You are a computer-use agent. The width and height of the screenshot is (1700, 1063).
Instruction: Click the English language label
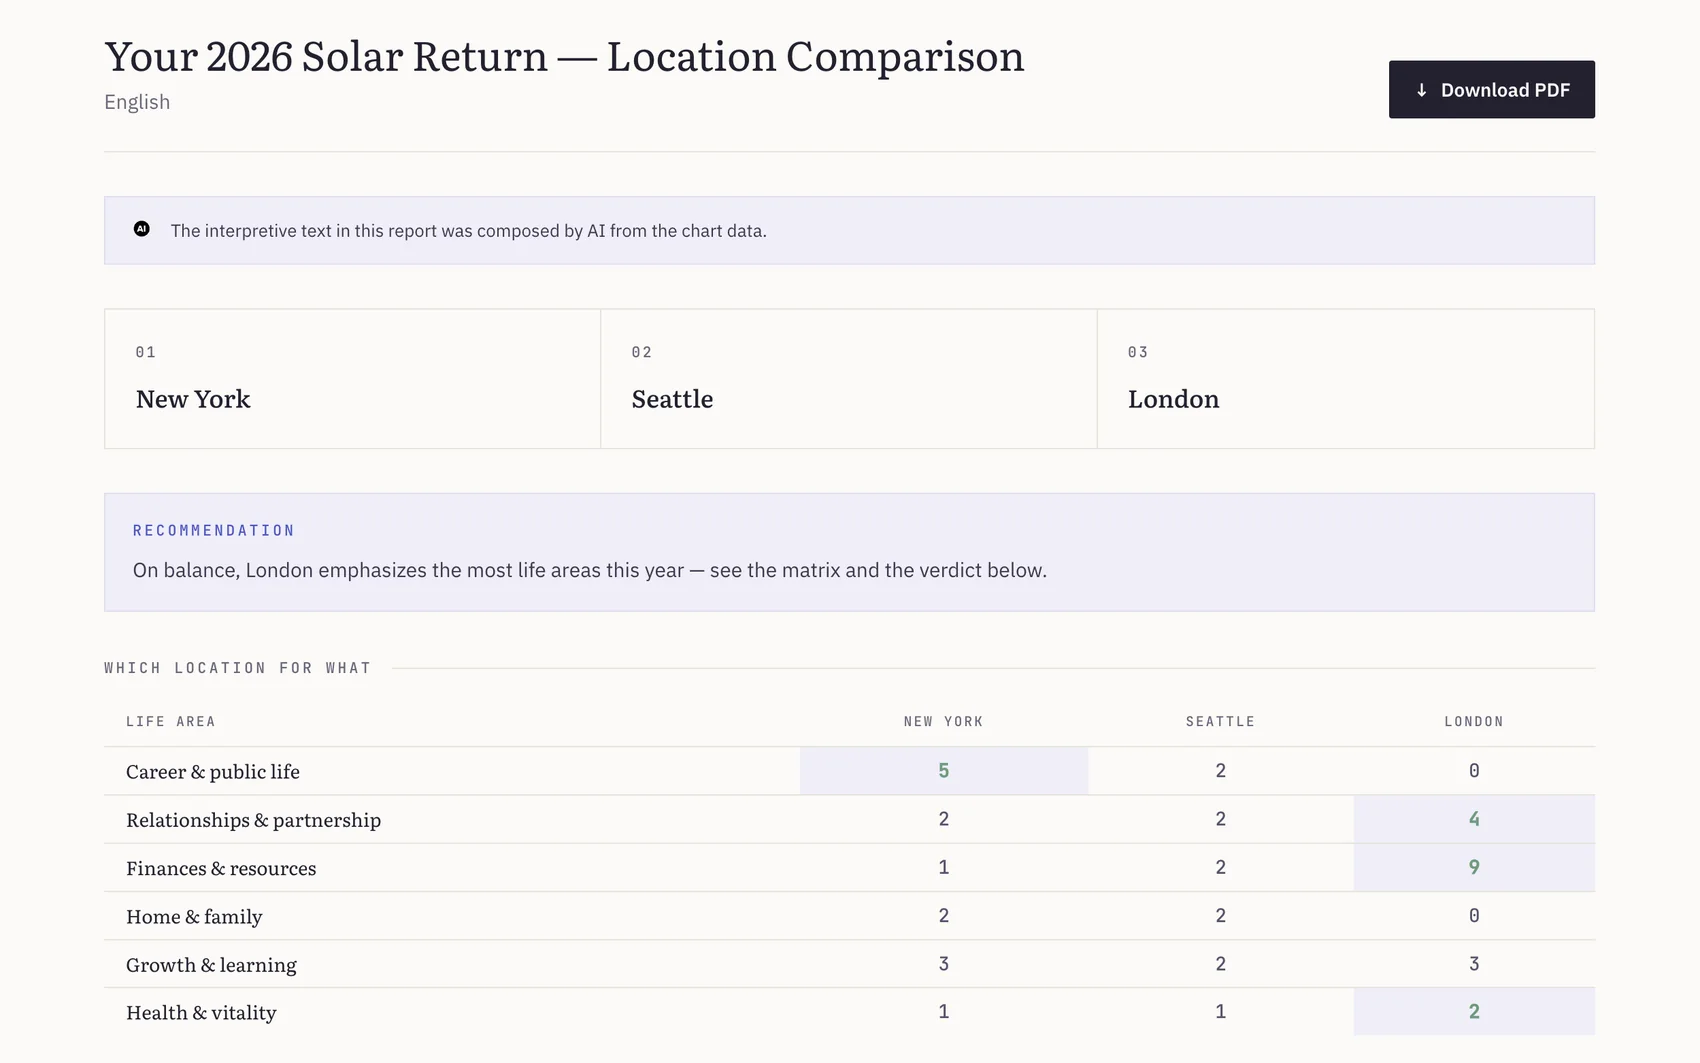(x=137, y=102)
